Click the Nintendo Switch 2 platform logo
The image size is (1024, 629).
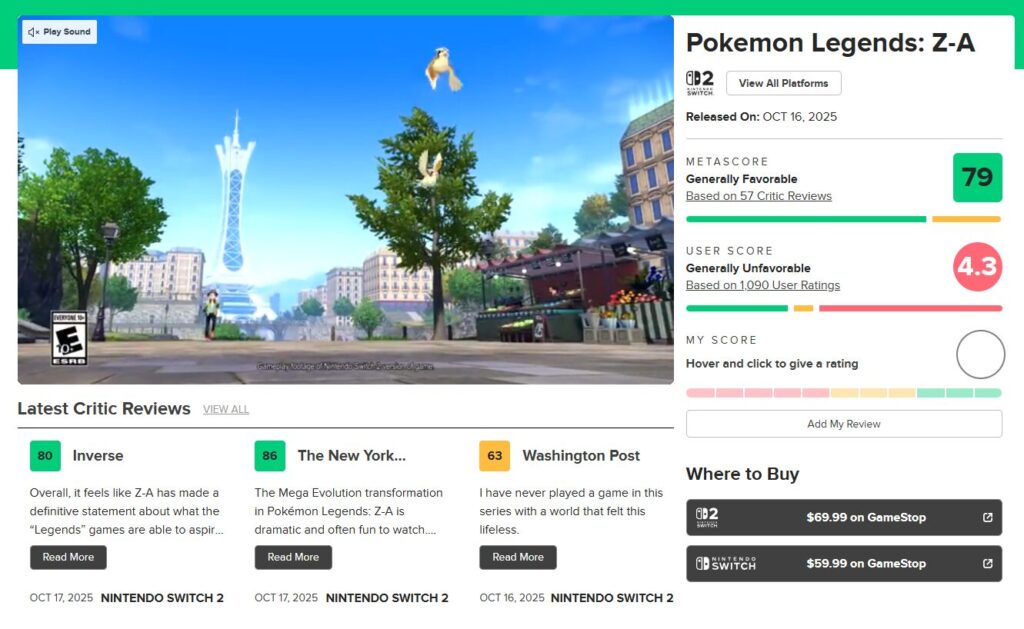699,82
